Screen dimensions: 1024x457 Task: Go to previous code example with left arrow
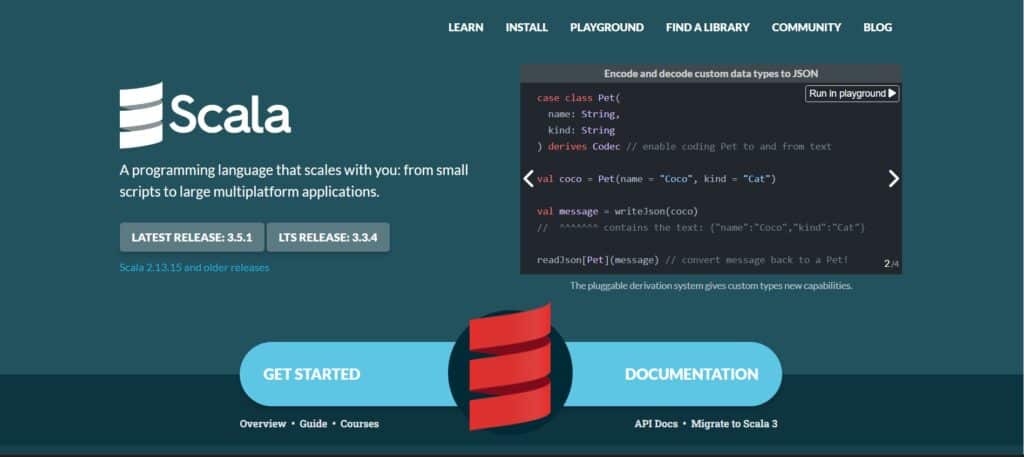[529, 178]
